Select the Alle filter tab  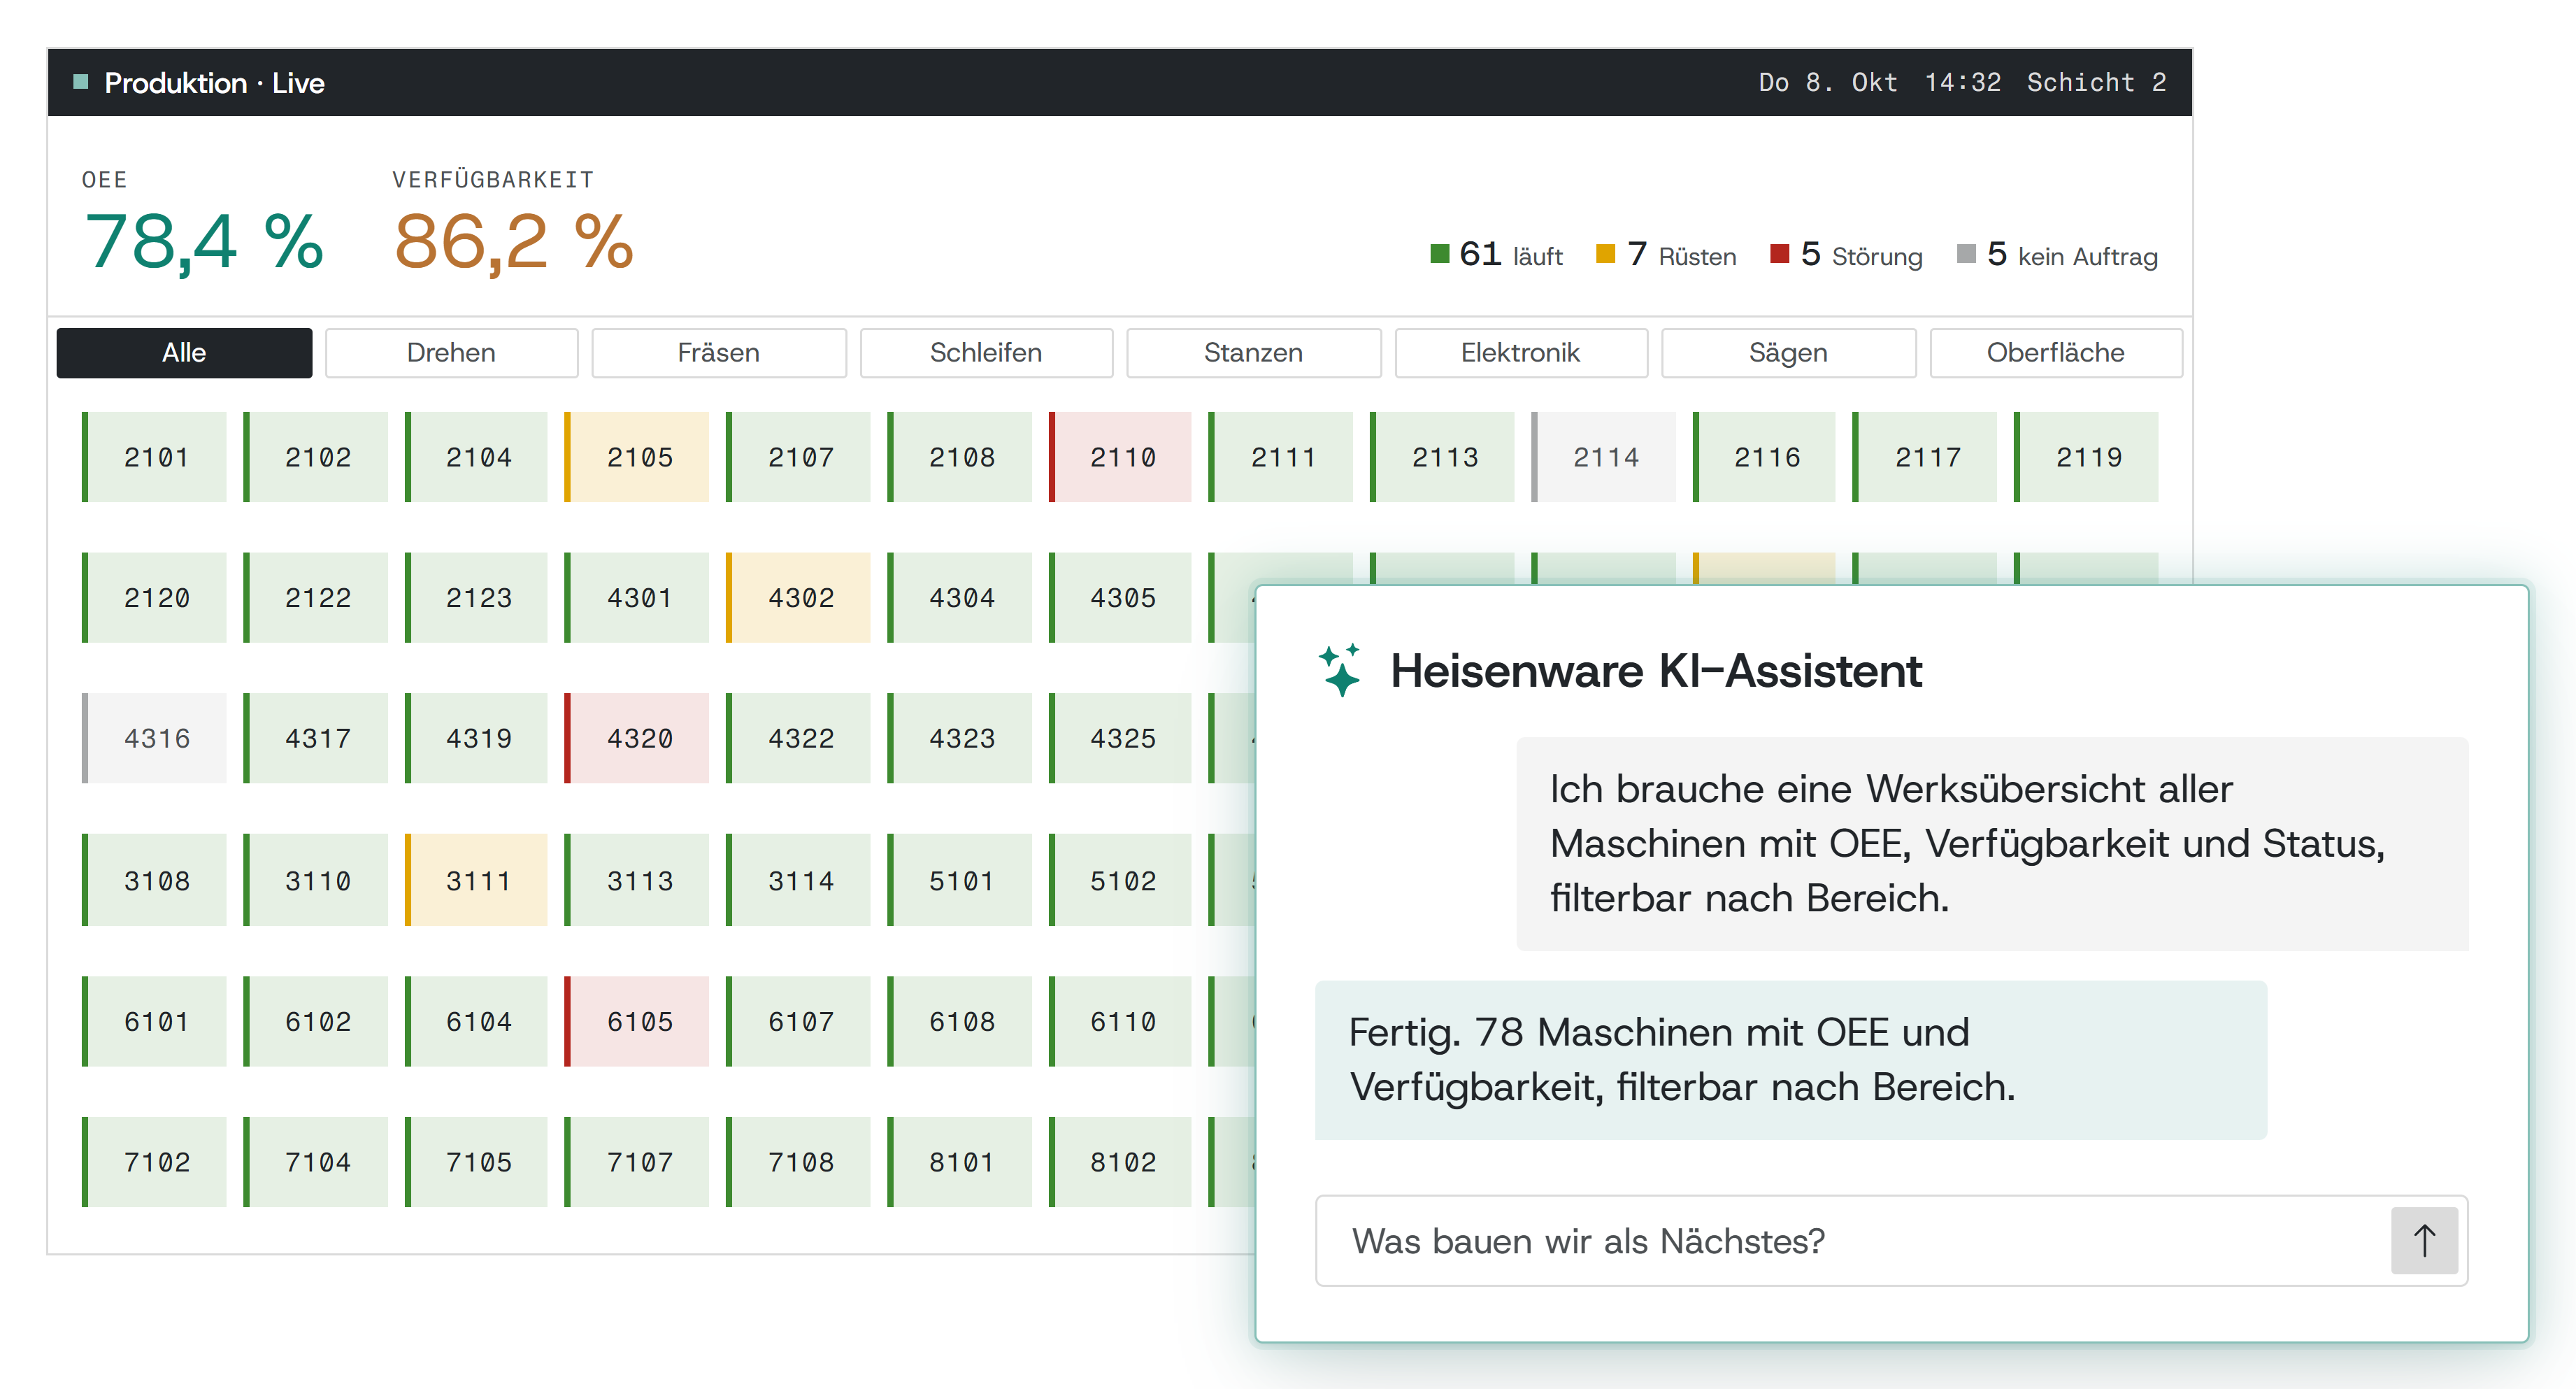tap(184, 353)
